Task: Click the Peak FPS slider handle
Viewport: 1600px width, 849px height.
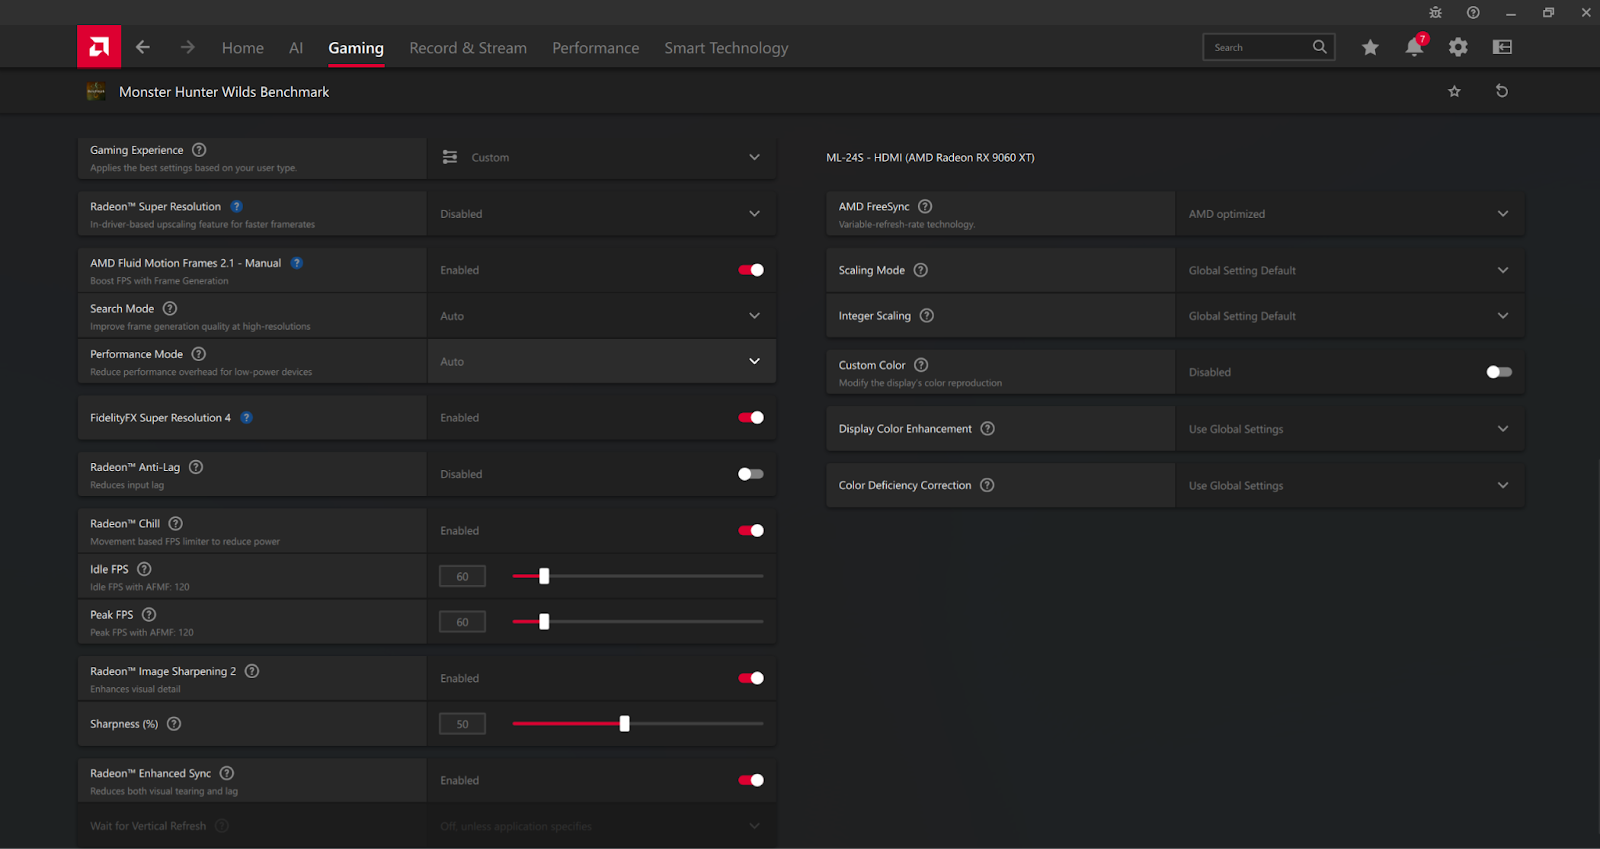Action: click(x=544, y=622)
